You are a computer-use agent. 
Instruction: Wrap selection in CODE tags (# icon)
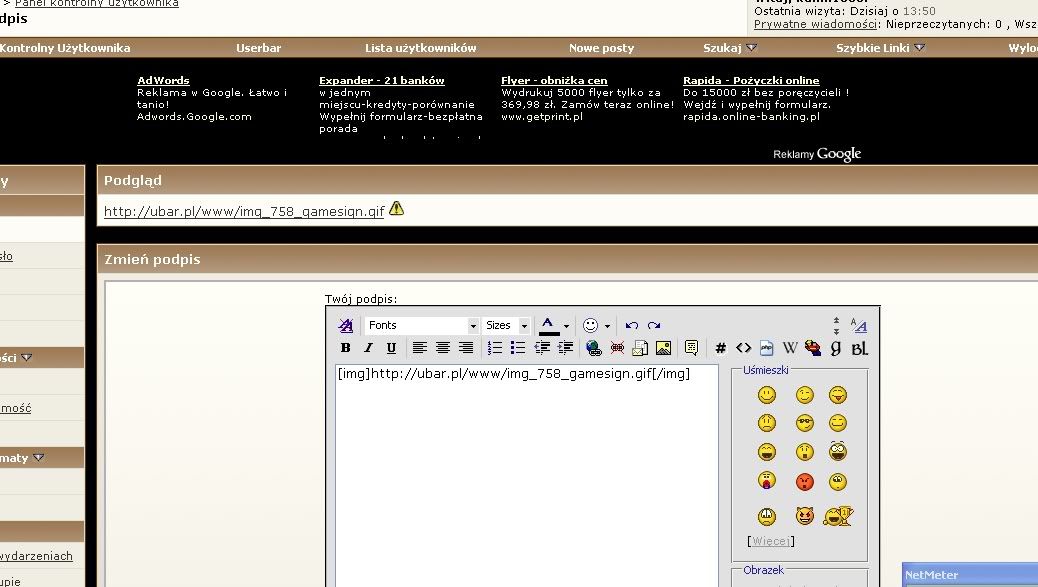(x=720, y=348)
